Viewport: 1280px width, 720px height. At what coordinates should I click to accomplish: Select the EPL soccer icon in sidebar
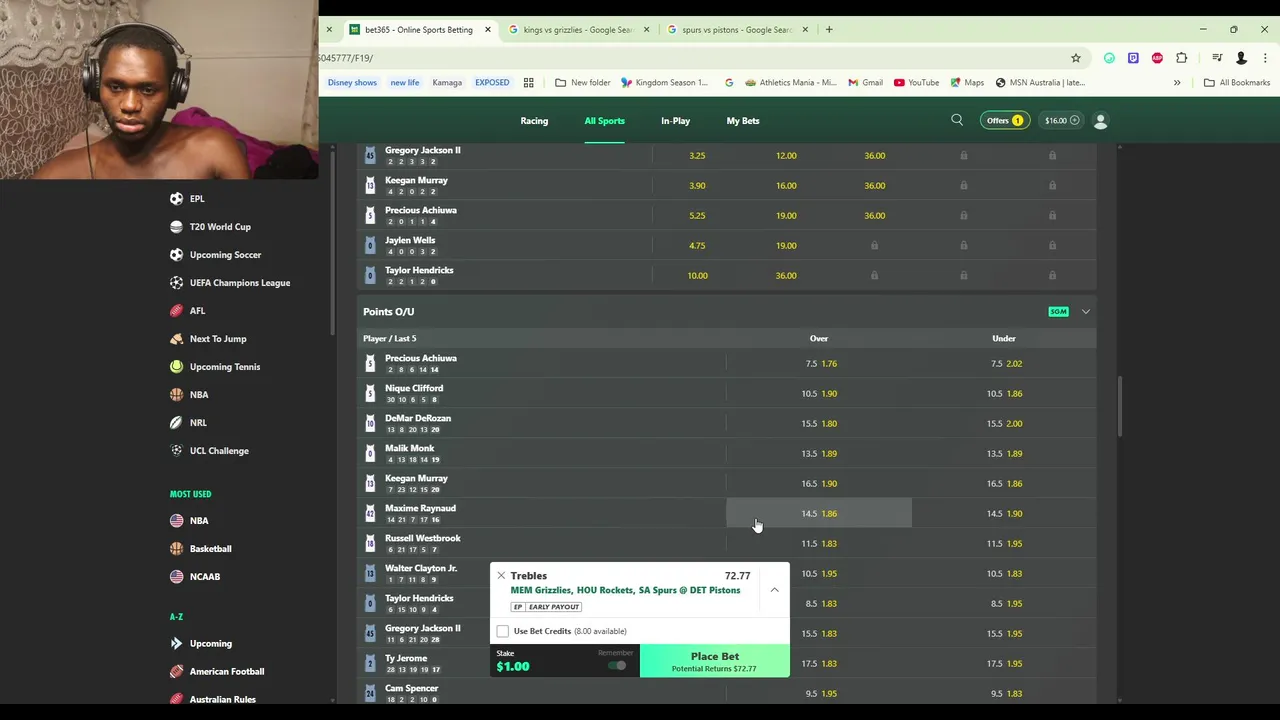[176, 198]
